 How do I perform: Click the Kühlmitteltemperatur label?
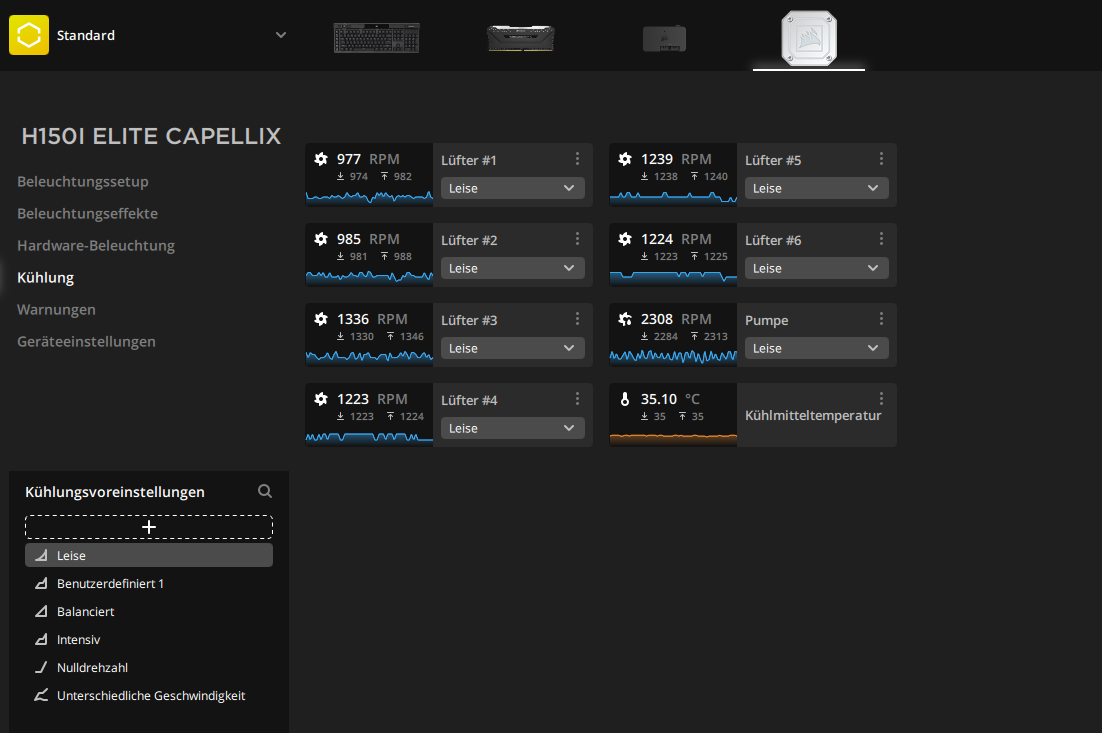click(813, 415)
